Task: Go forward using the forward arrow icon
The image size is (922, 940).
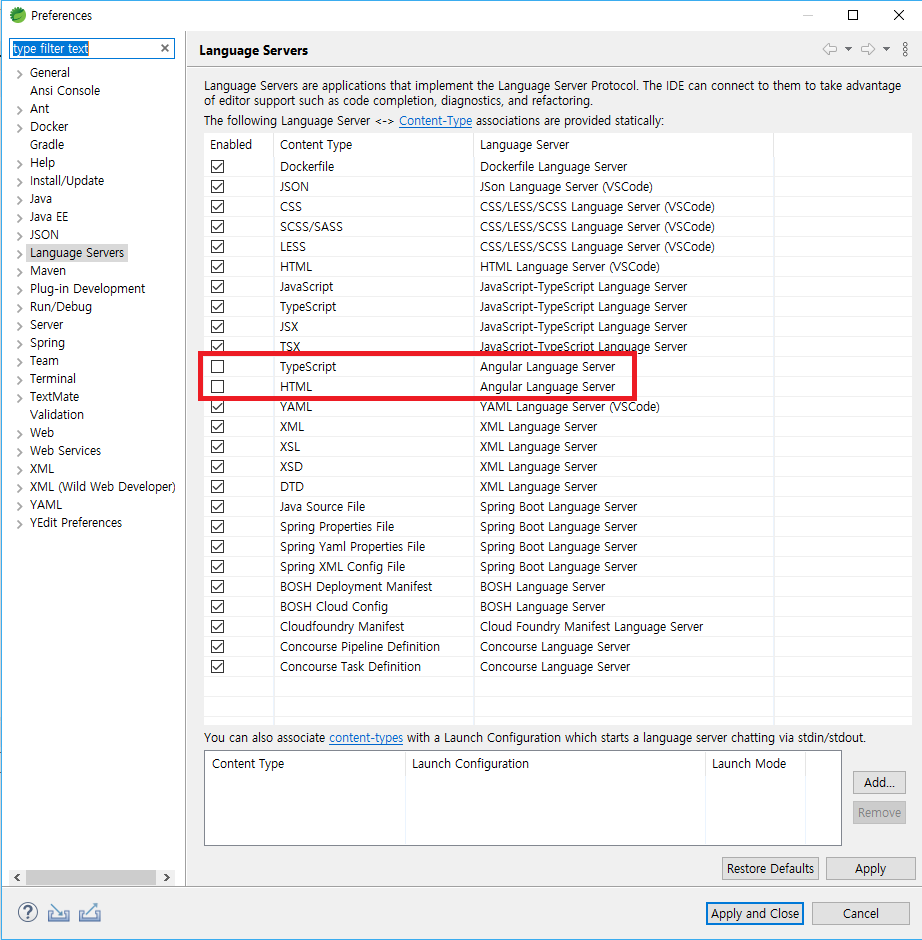Action: (867, 49)
